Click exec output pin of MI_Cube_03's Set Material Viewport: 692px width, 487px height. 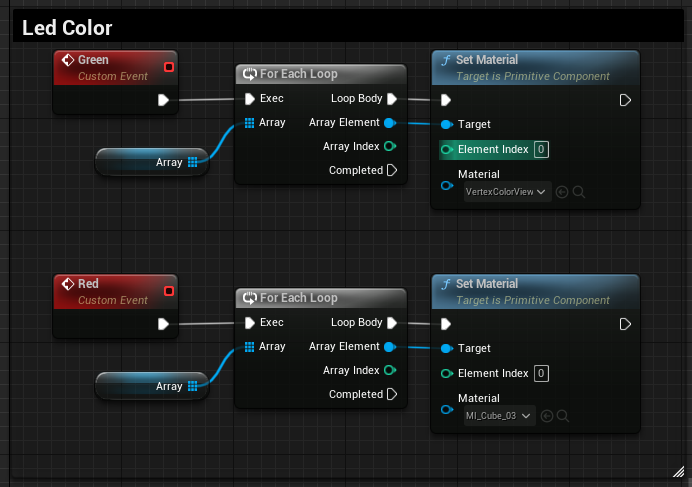pos(625,324)
